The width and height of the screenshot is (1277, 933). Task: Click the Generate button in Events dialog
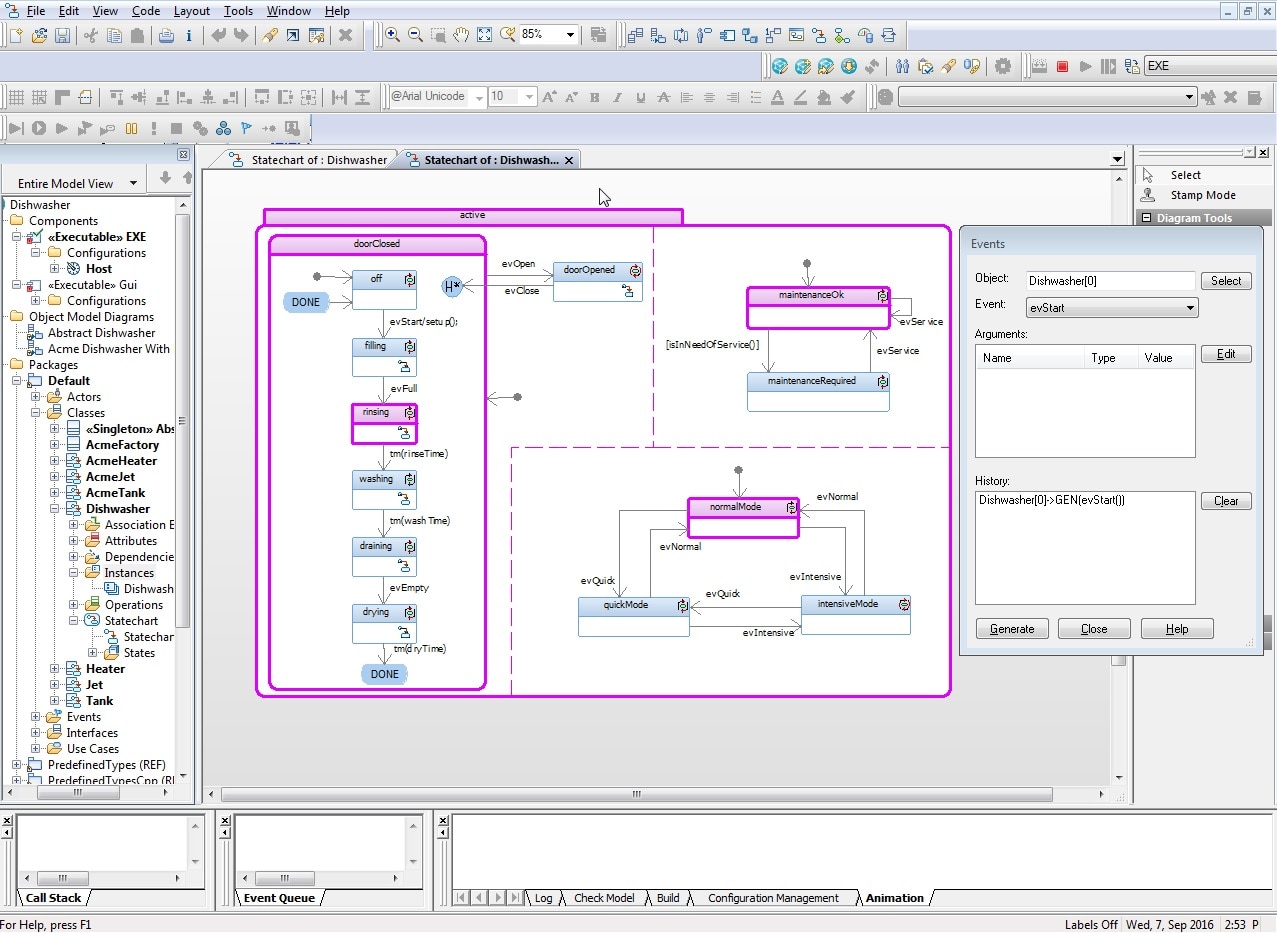pyautogui.click(x=1011, y=628)
